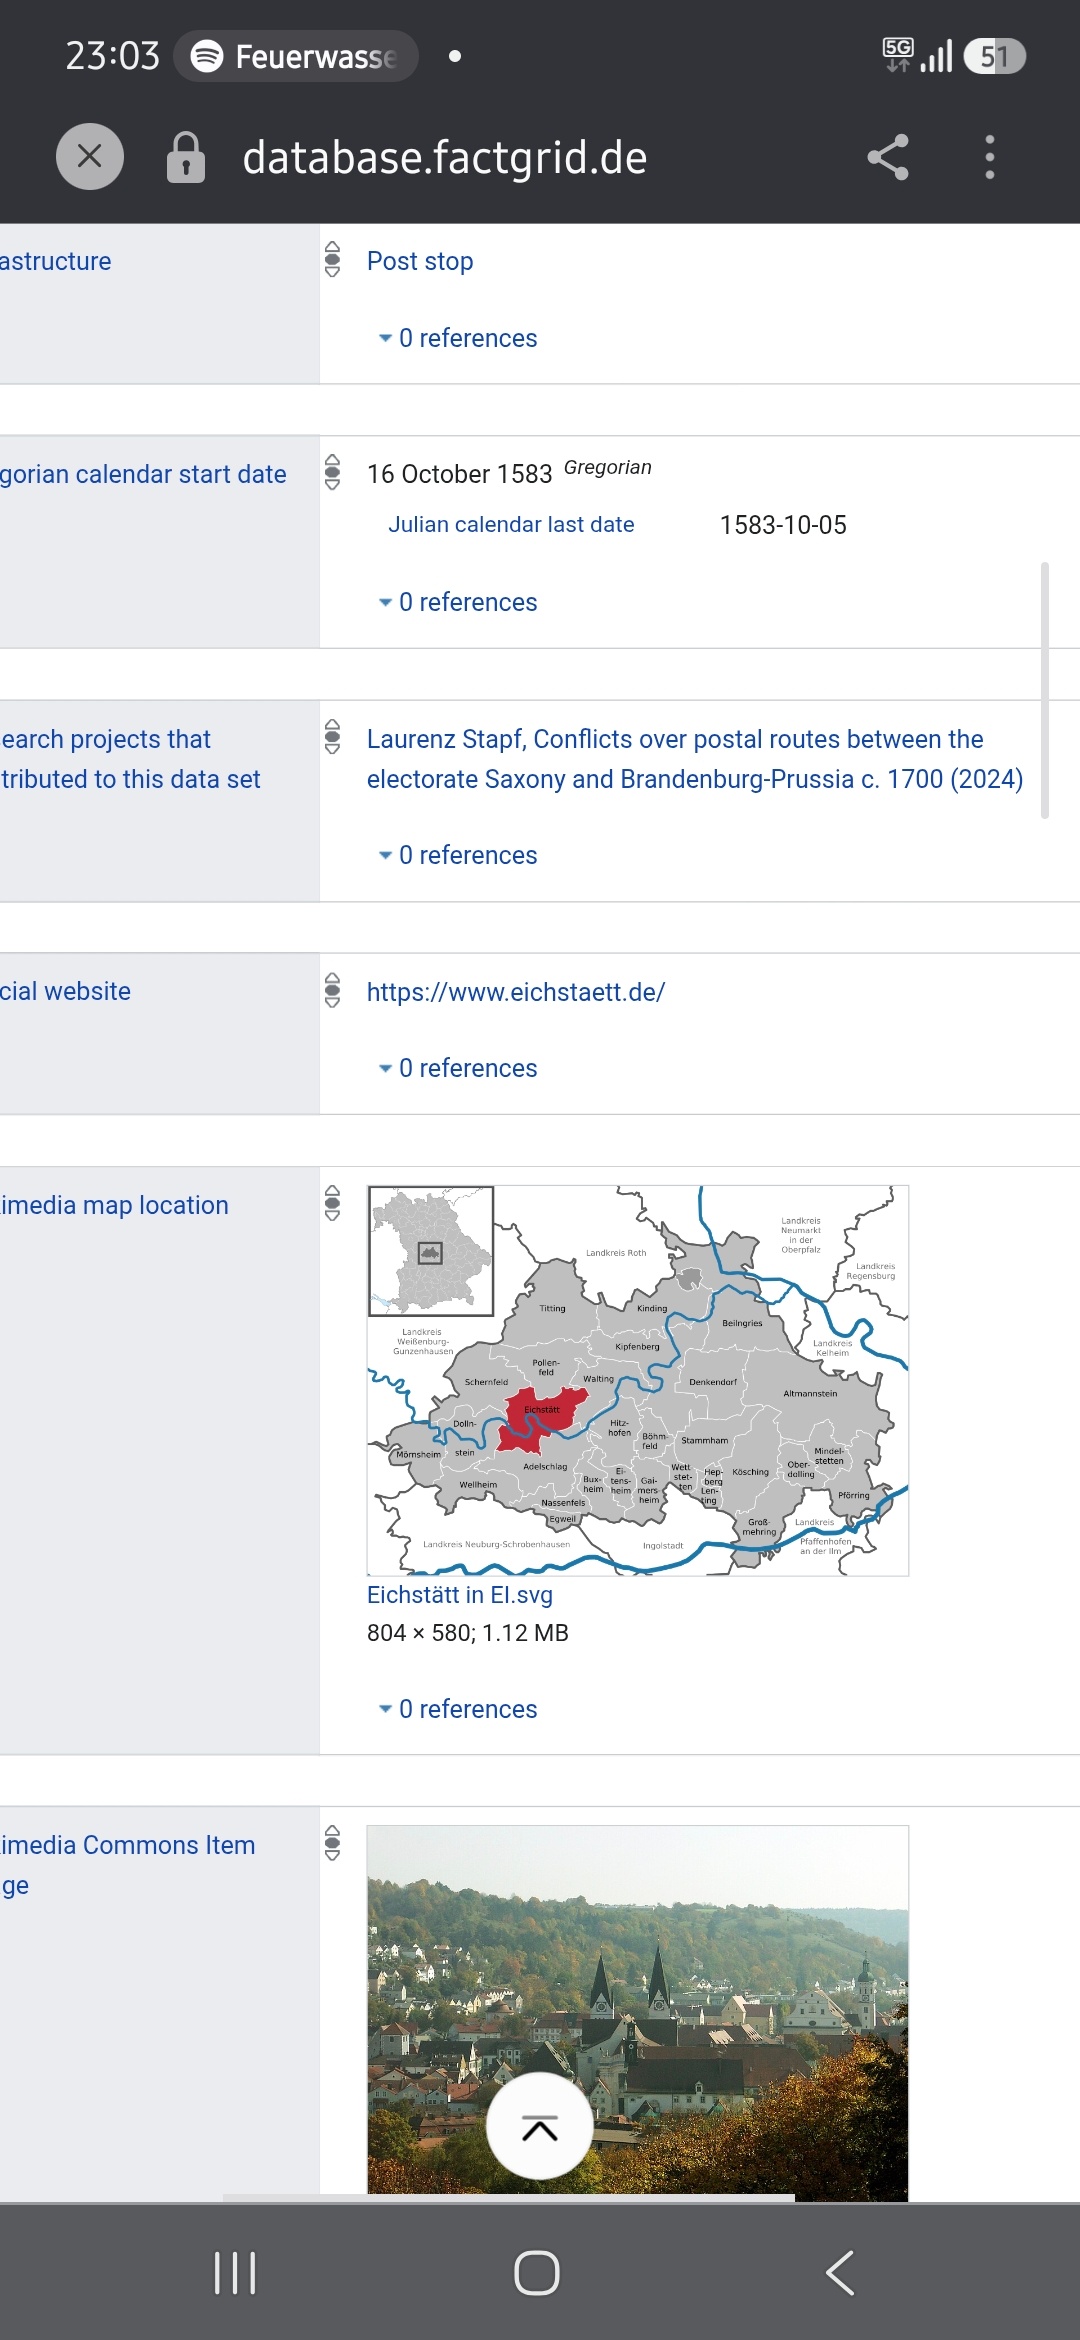Open the https://www.eichstaett.de/ link
Screen dimensions: 1080x2340
pos(516,992)
